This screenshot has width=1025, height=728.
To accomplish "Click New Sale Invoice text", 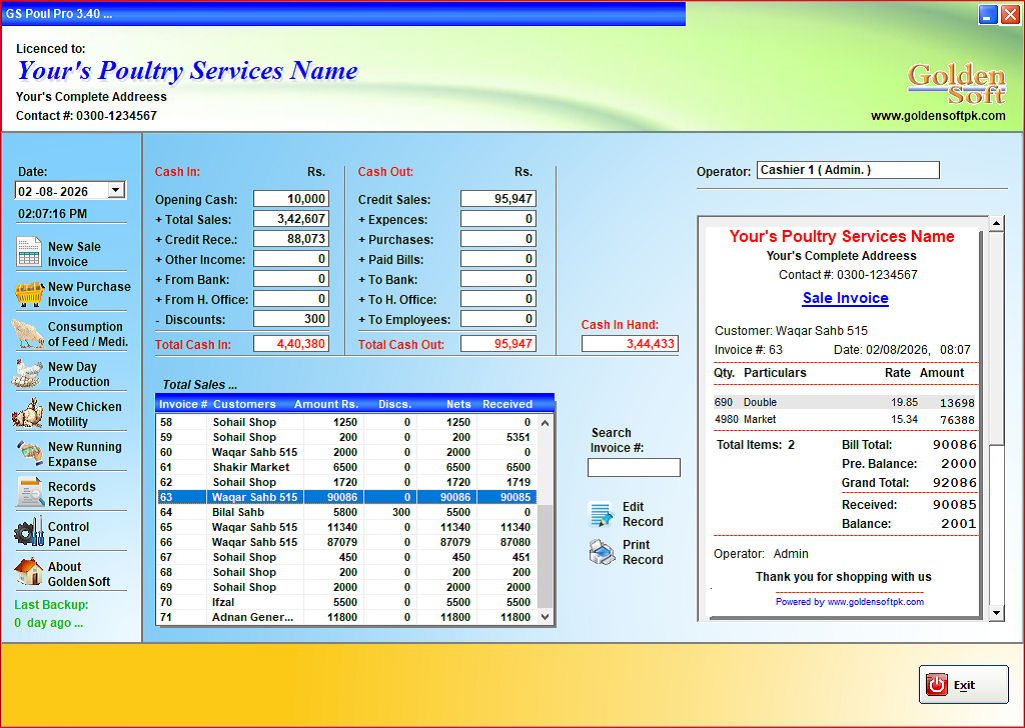I will (x=75, y=254).
